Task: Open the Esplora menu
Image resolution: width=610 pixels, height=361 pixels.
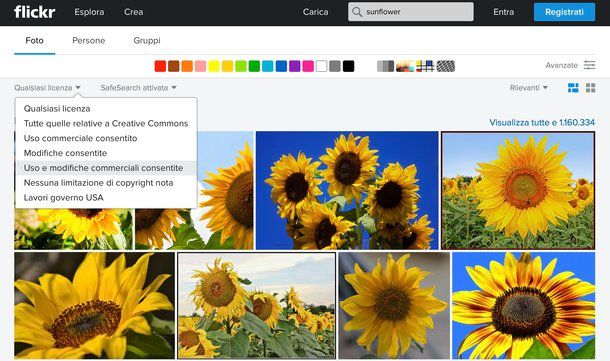Action: [89, 12]
